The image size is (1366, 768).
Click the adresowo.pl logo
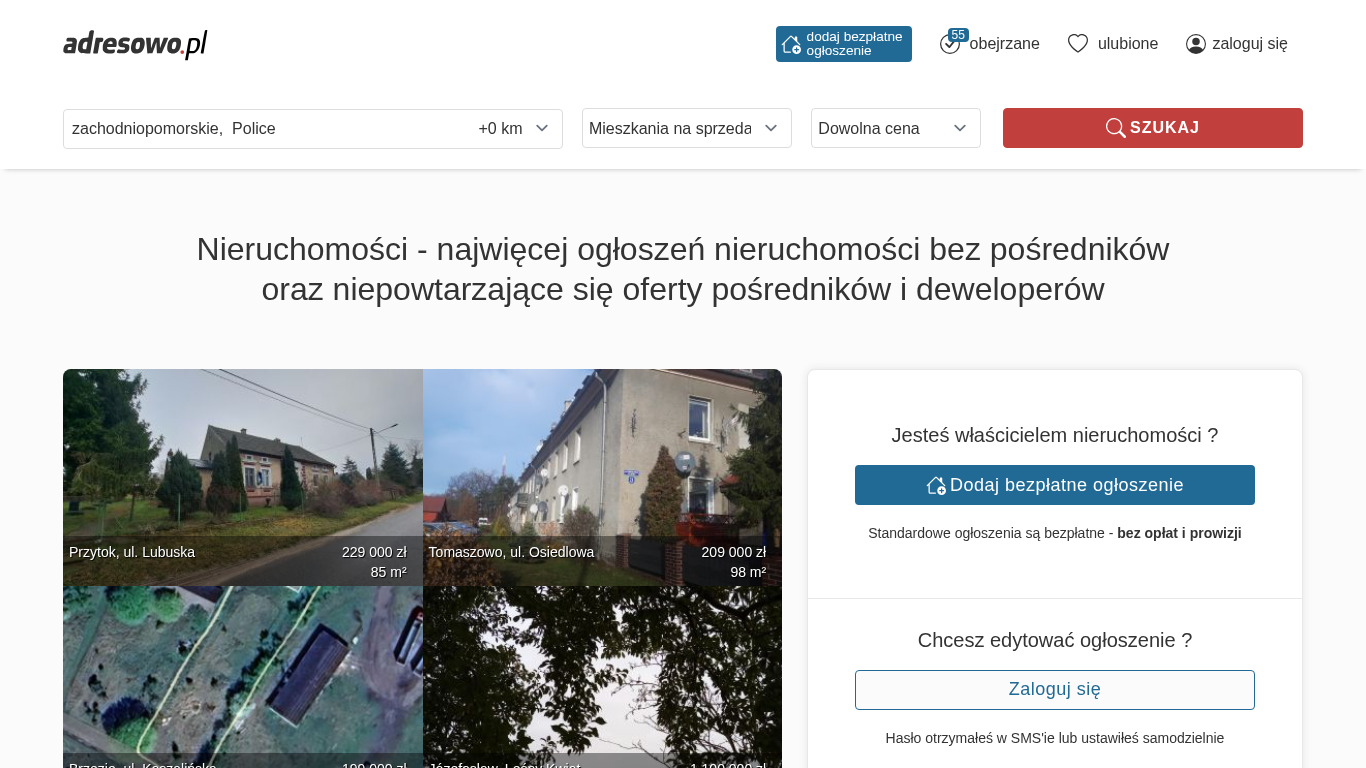pyautogui.click(x=135, y=44)
